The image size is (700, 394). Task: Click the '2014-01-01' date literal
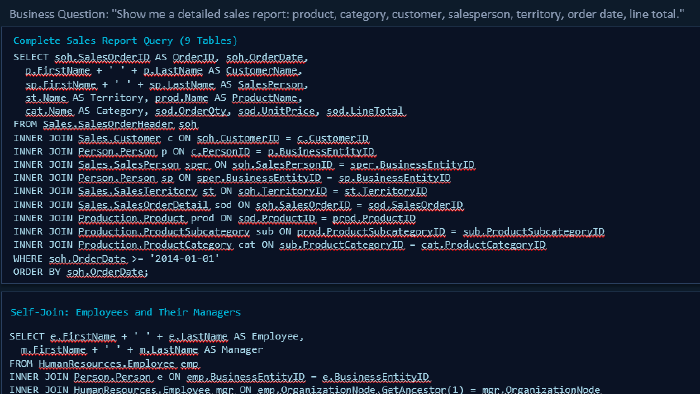[x=184, y=259]
